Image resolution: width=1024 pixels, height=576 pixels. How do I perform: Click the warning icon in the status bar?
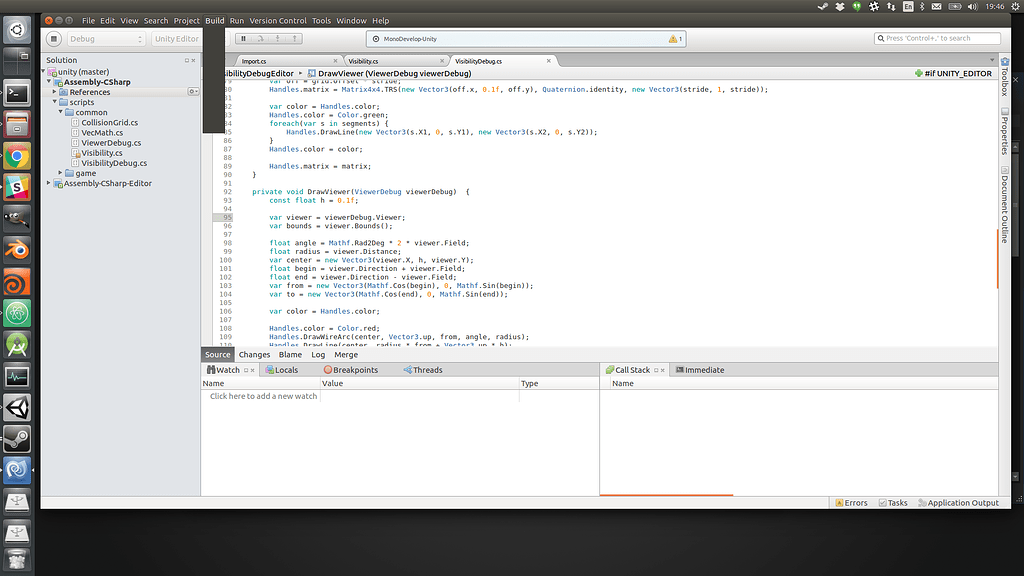point(673,39)
